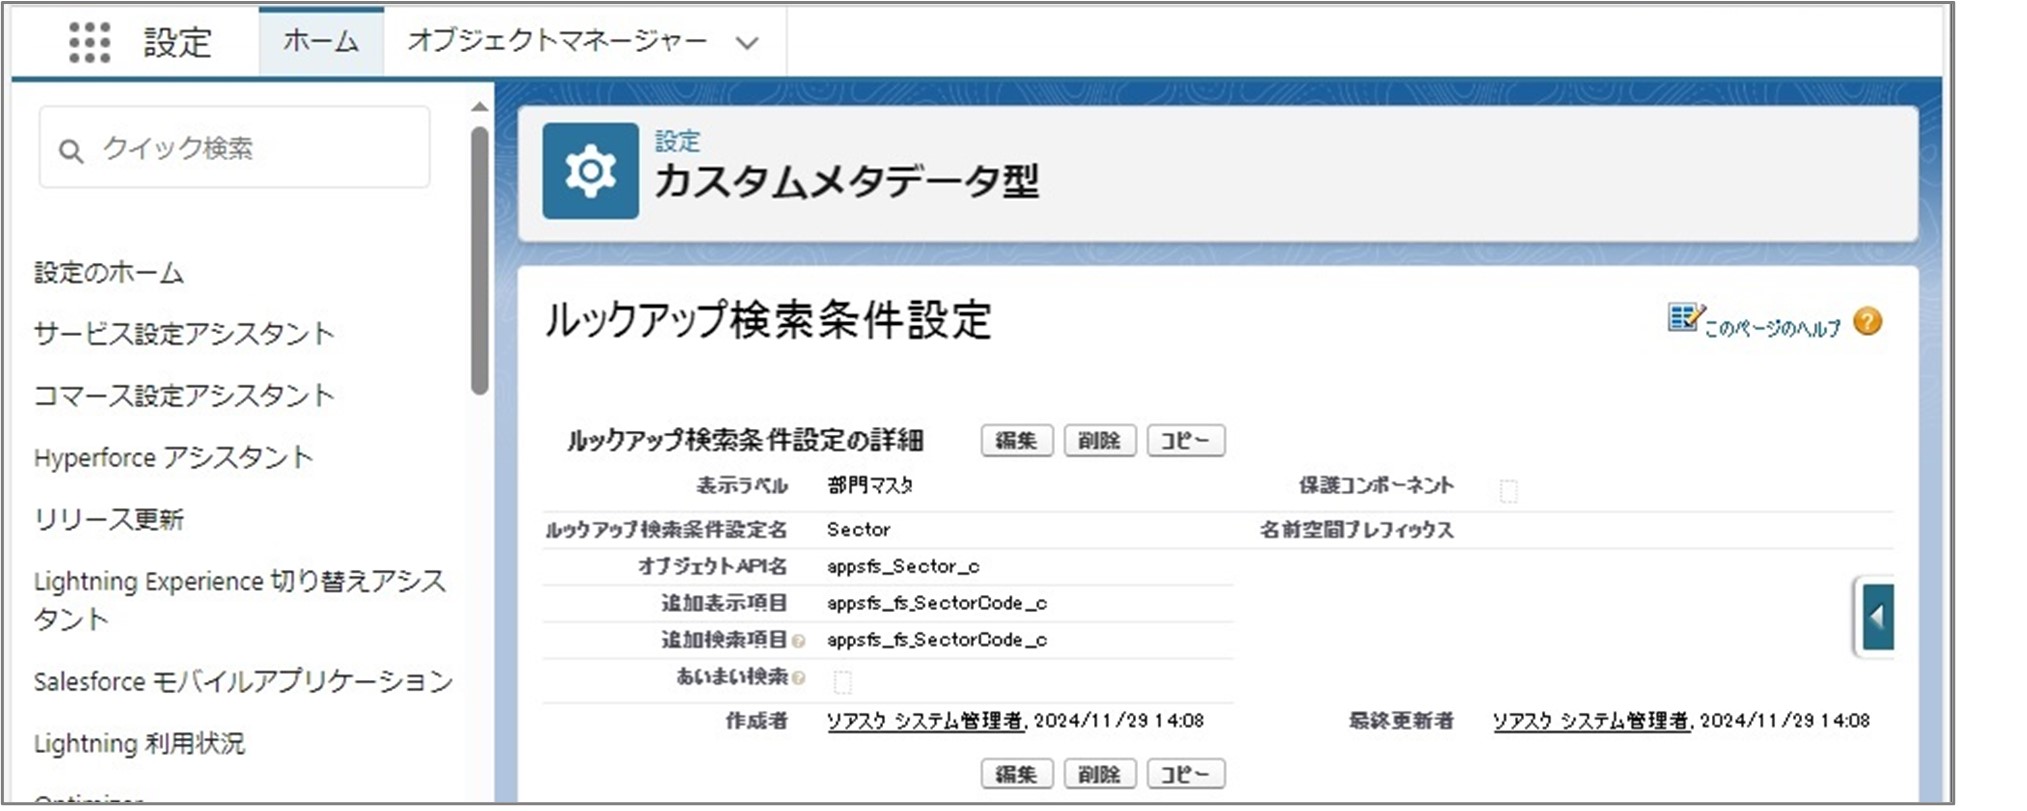Open コマース設定アシスタント in sidebar
The image size is (2027, 811).
(x=184, y=396)
